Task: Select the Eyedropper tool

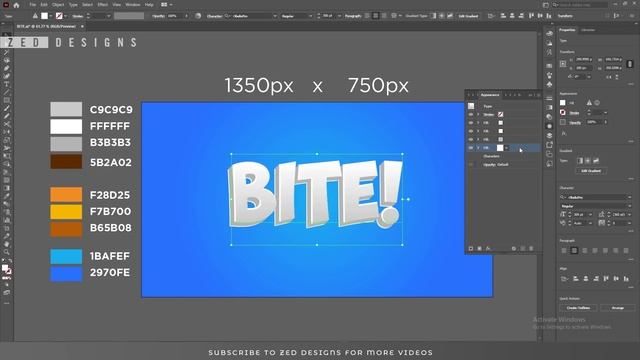Action: pyautogui.click(x=7, y=196)
